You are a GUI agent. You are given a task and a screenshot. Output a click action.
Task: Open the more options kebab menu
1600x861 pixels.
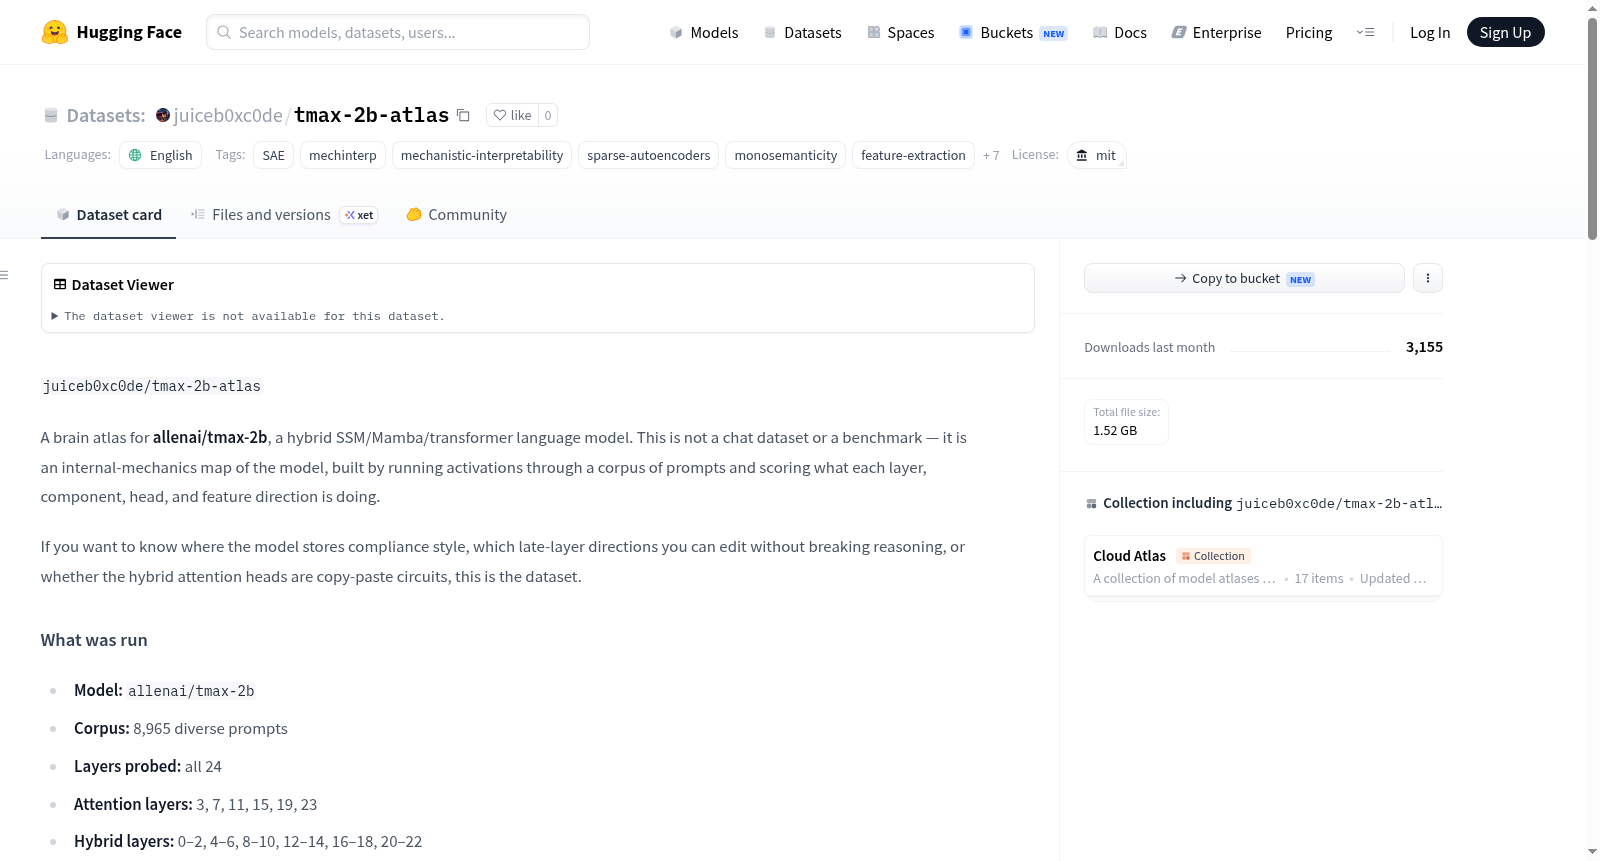pos(1428,278)
